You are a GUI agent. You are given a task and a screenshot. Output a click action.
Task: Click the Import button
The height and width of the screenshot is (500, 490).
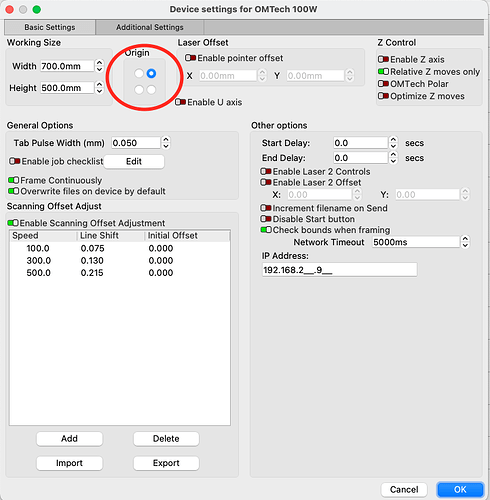[69, 463]
